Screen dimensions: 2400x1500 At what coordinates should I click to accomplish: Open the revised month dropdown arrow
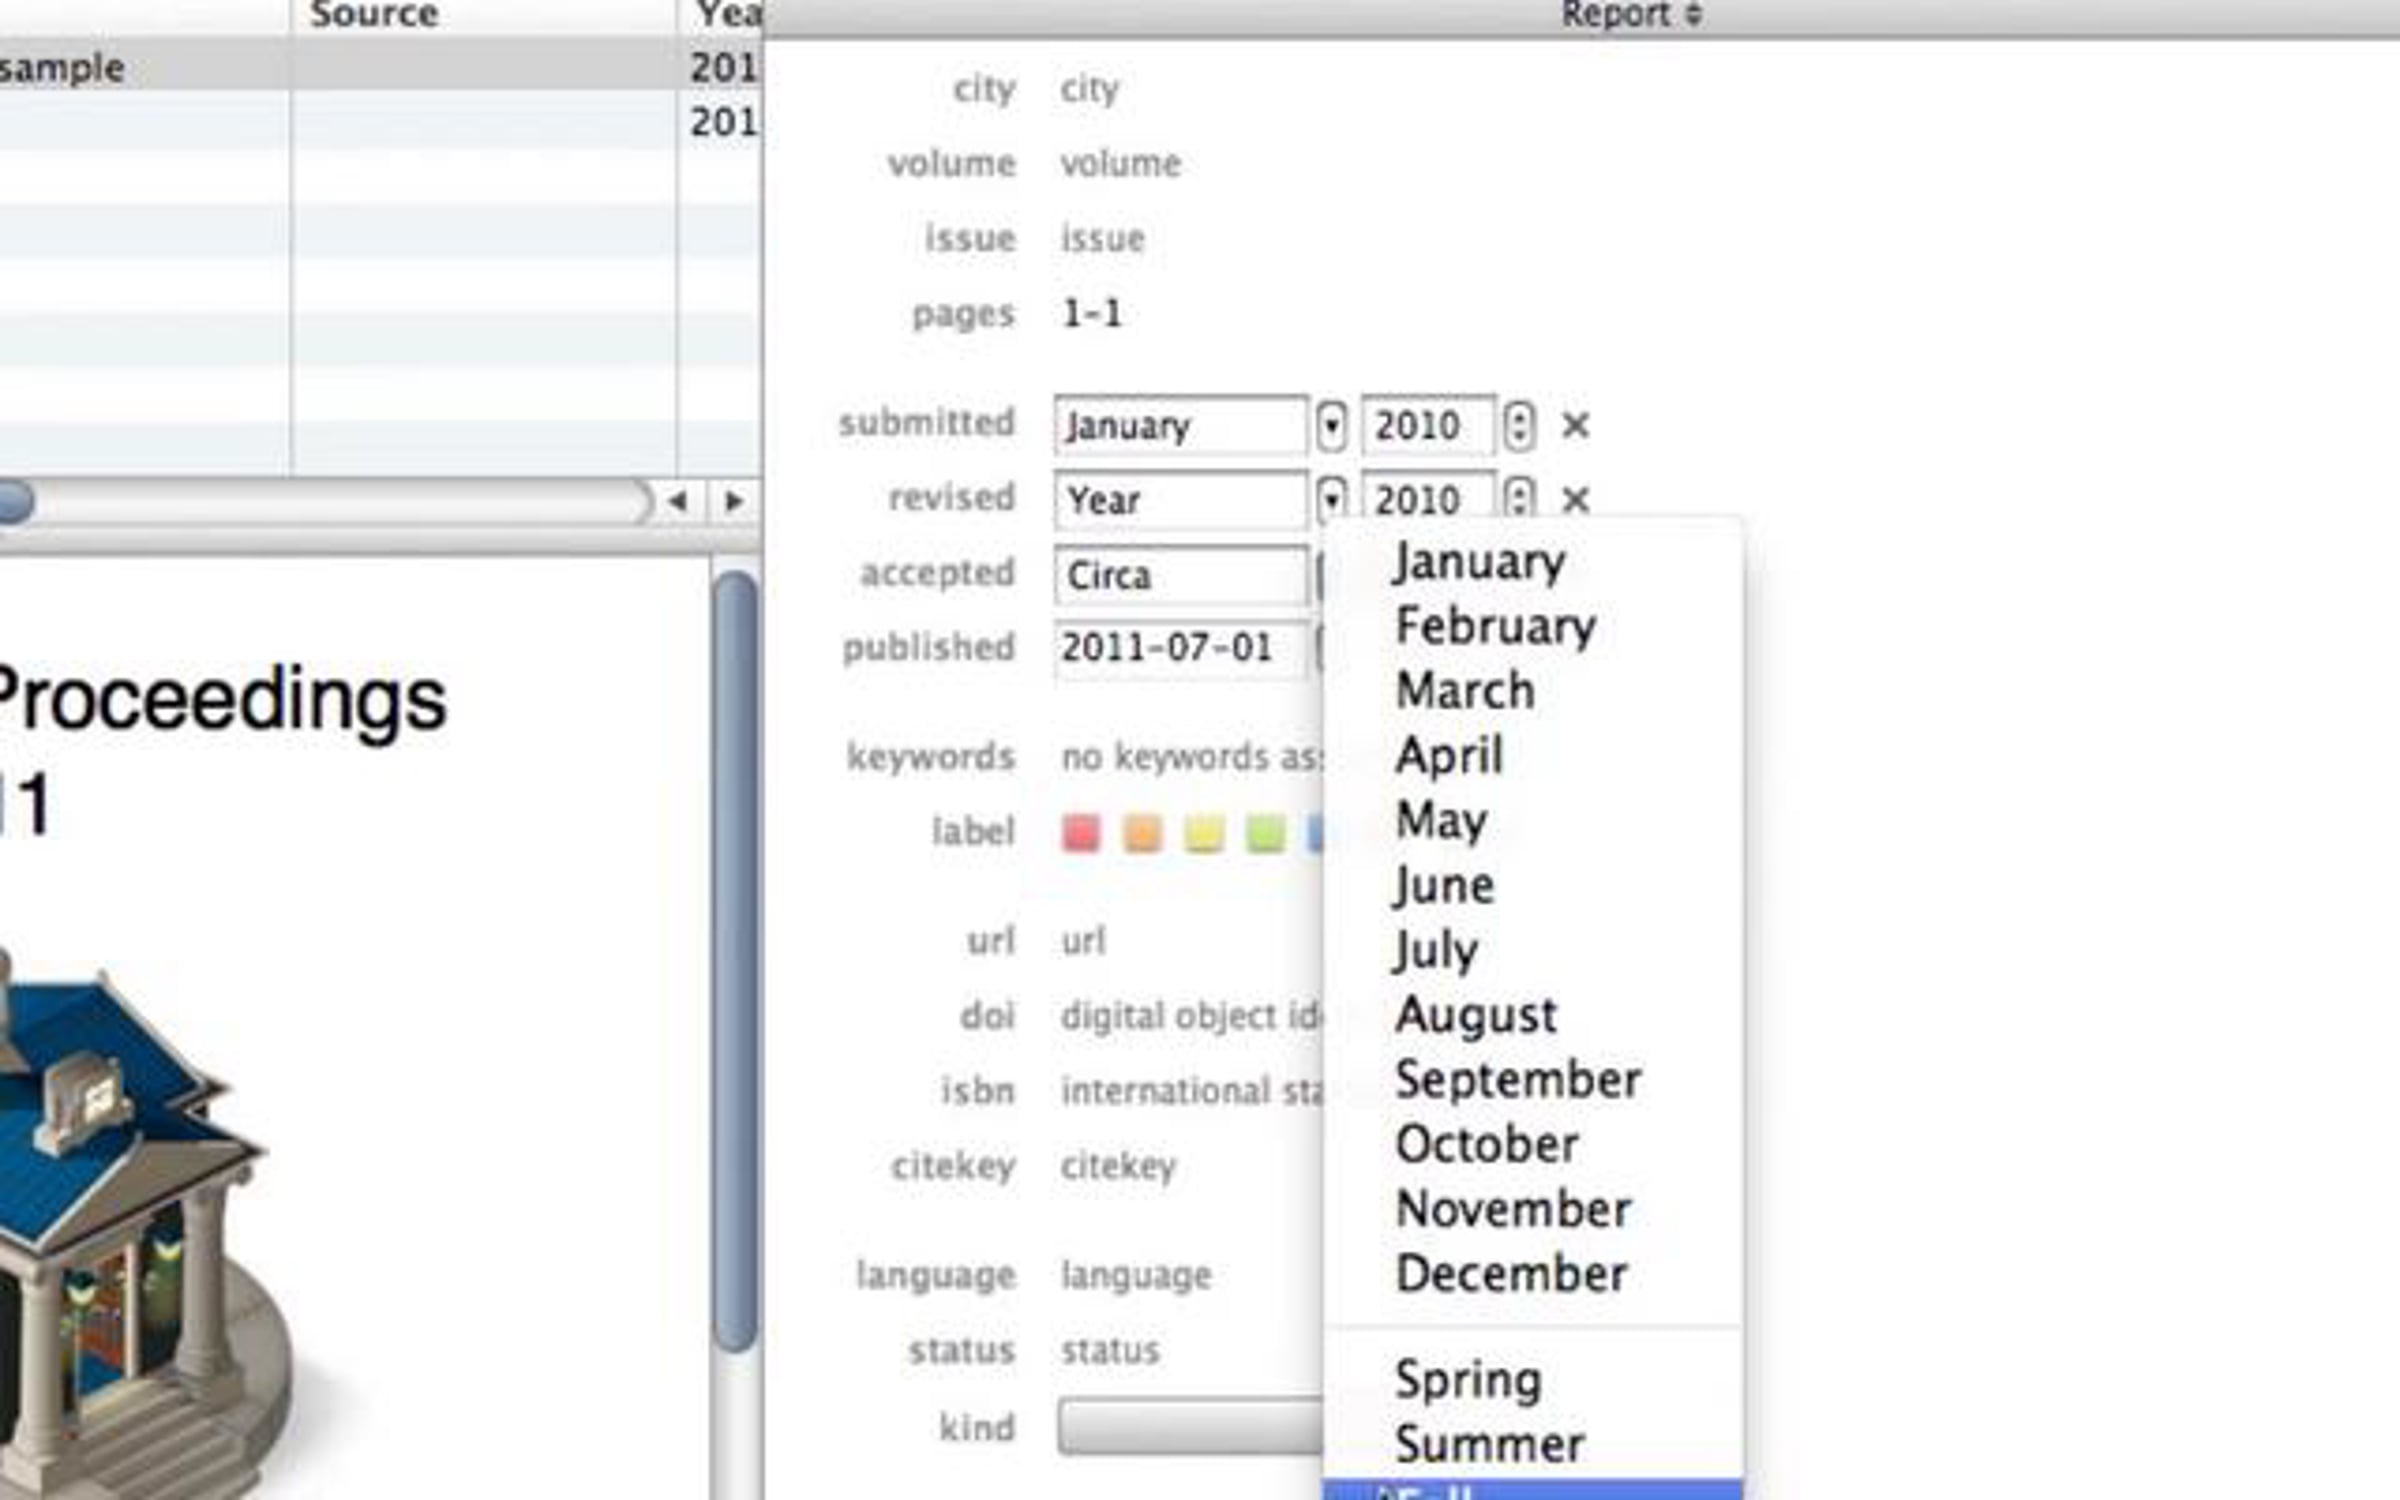1331,498
